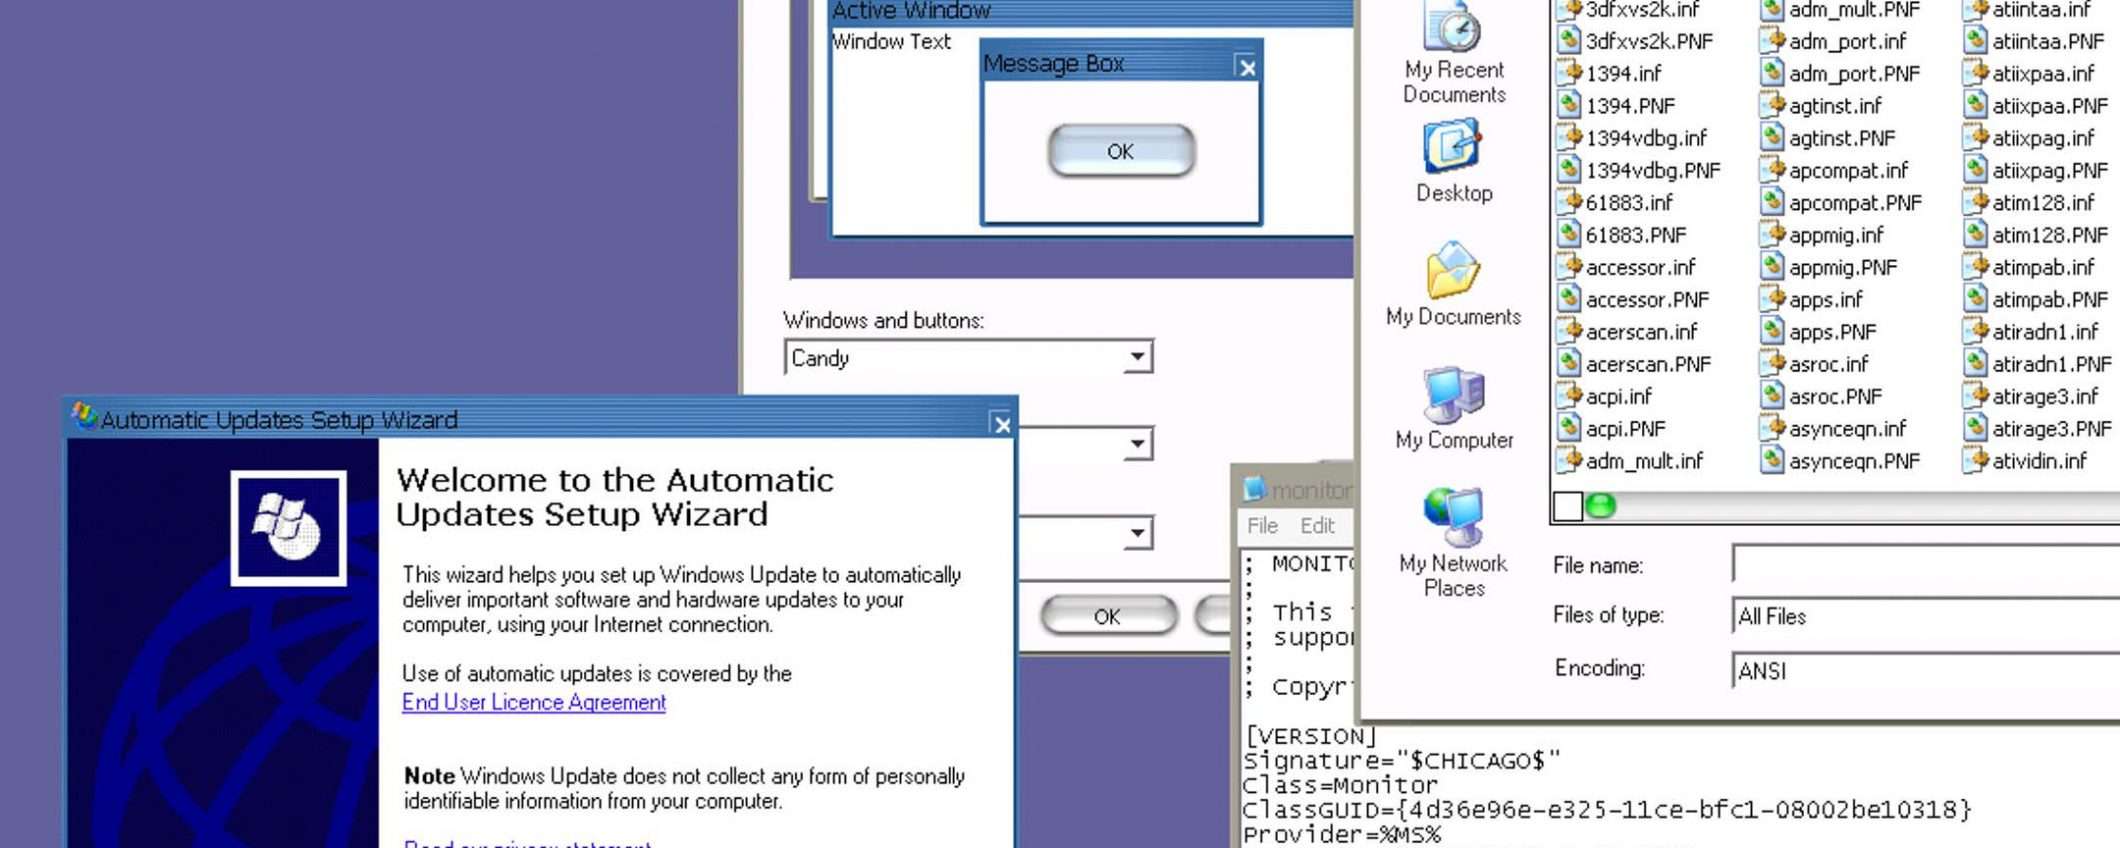The height and width of the screenshot is (848, 2120).
Task: Select file agtinst.inf
Action: 1835,105
